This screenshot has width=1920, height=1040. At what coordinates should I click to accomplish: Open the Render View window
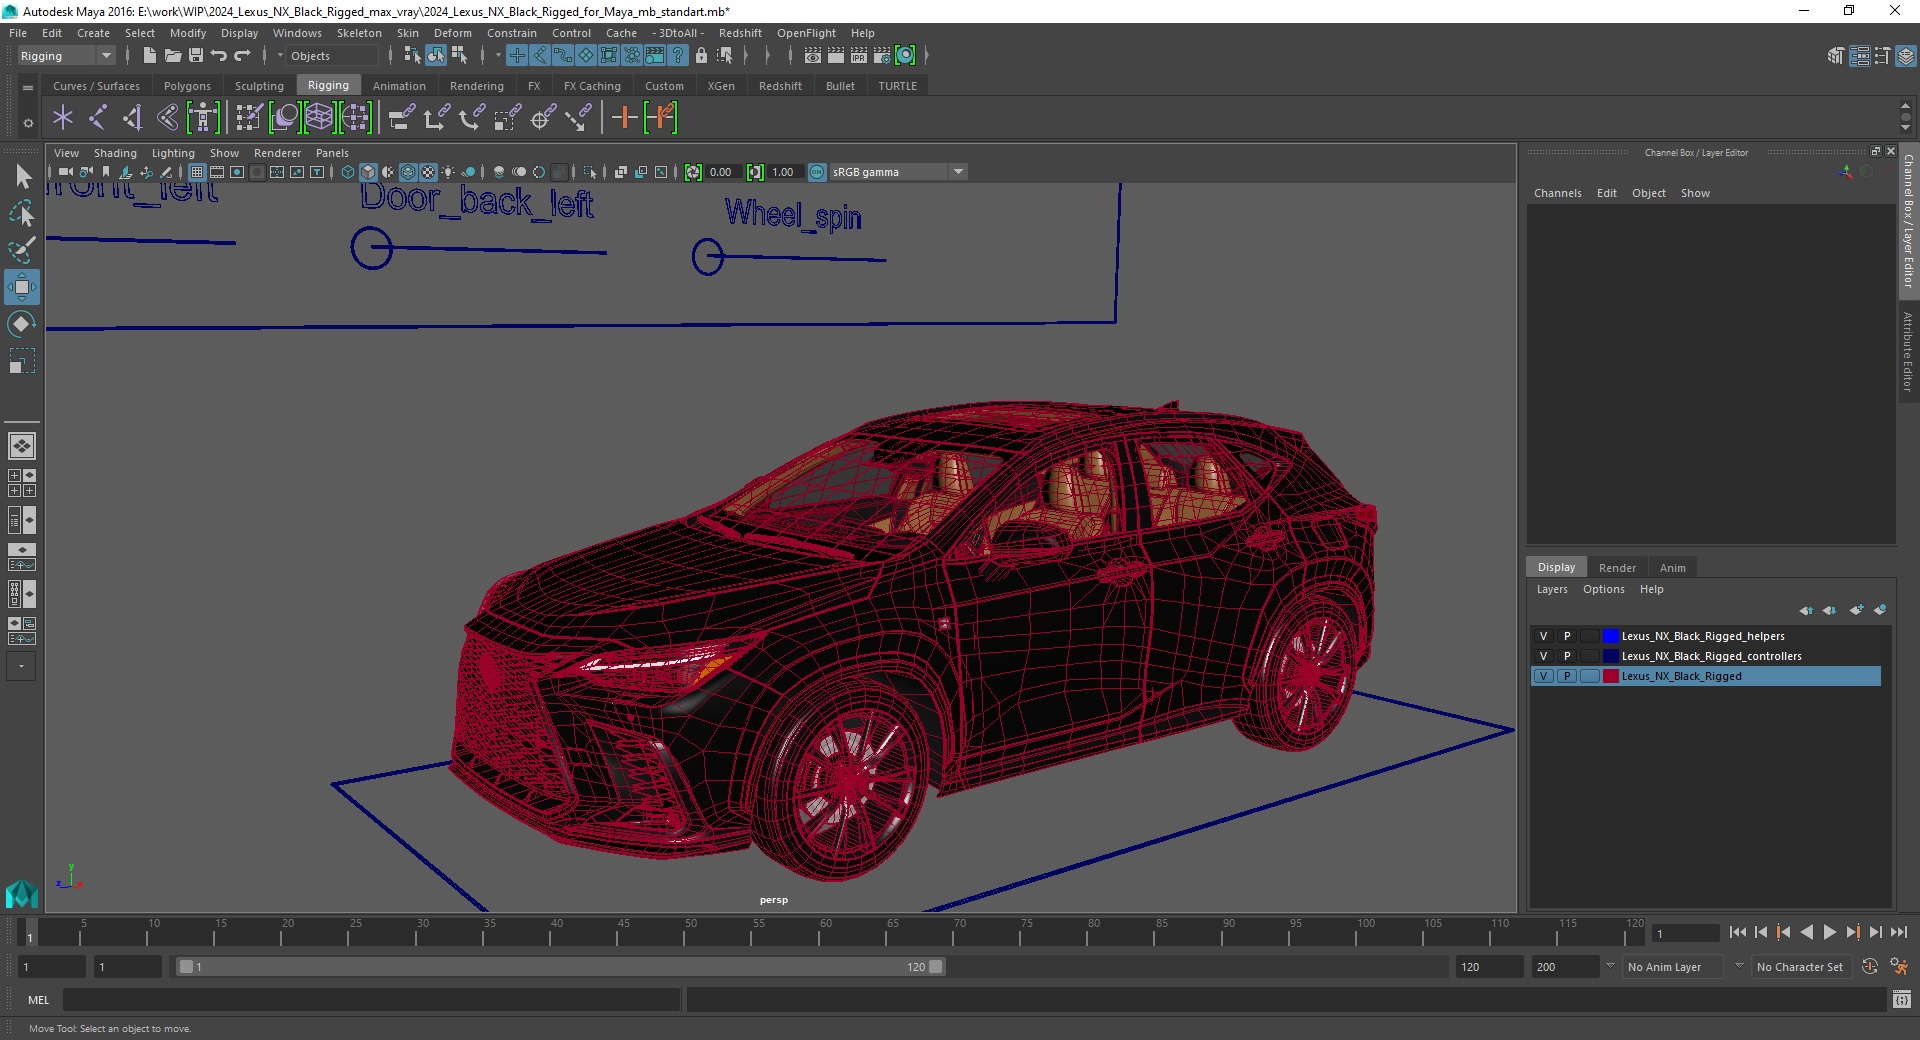812,56
